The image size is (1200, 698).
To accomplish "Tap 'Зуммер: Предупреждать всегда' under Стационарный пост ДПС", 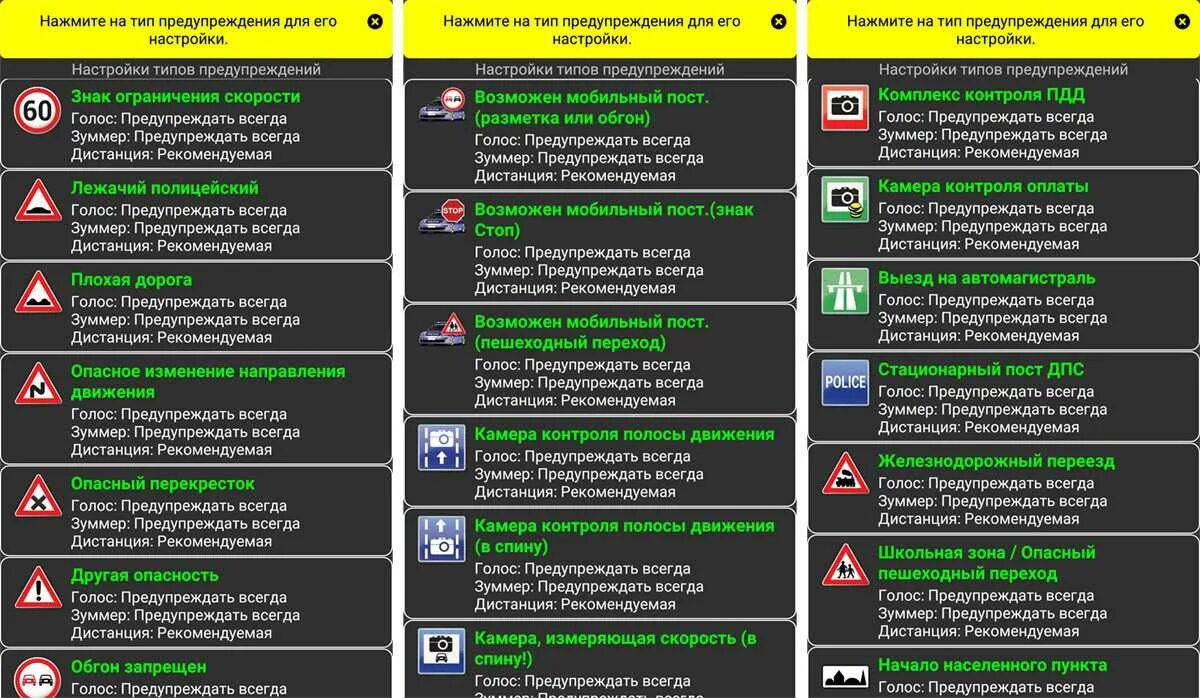I will tap(993, 409).
